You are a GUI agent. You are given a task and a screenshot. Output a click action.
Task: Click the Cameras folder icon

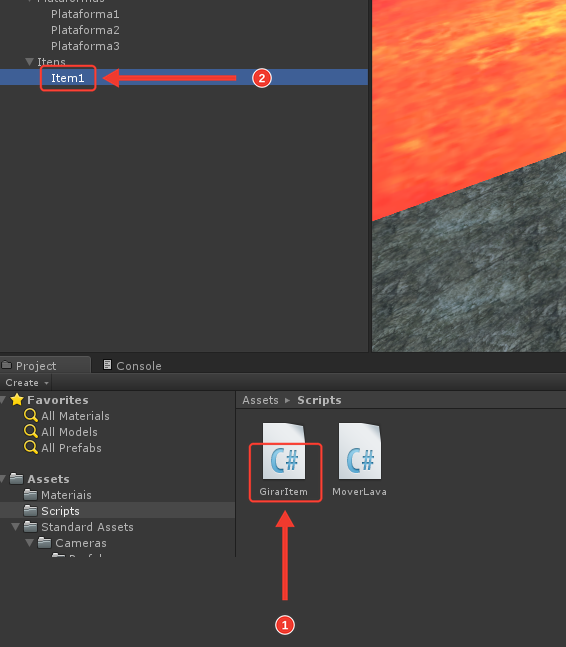(x=45, y=543)
